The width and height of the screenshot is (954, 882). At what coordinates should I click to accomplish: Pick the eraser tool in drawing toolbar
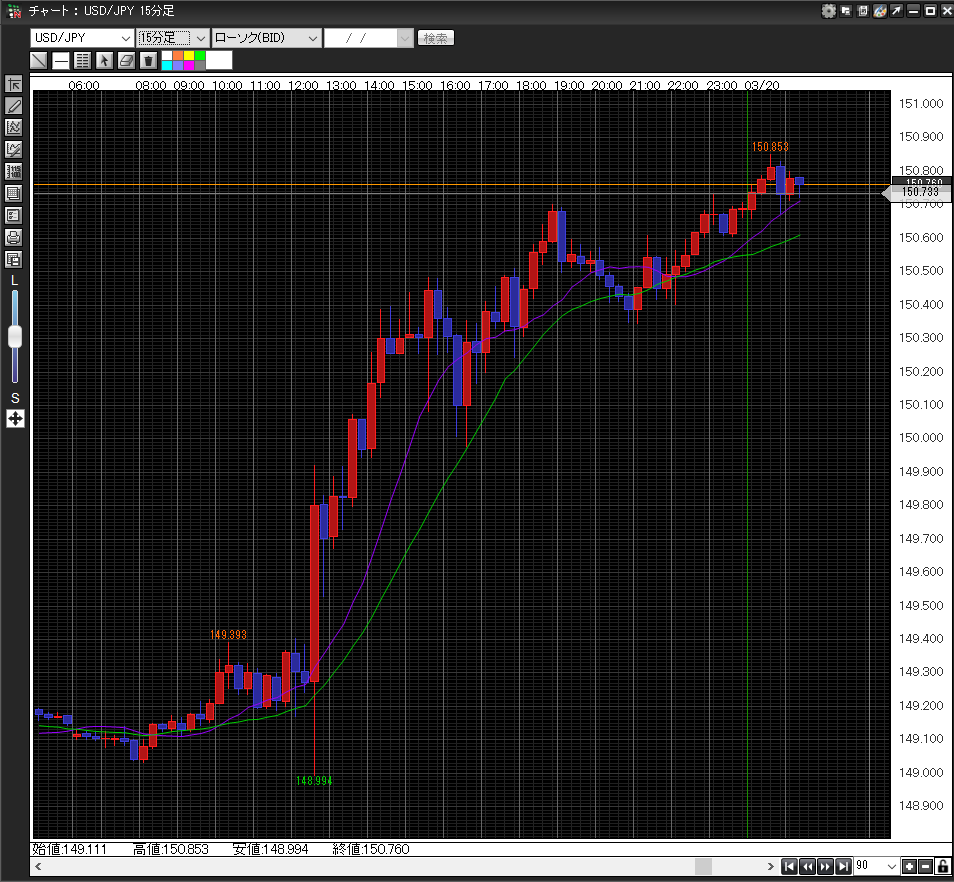coord(126,60)
